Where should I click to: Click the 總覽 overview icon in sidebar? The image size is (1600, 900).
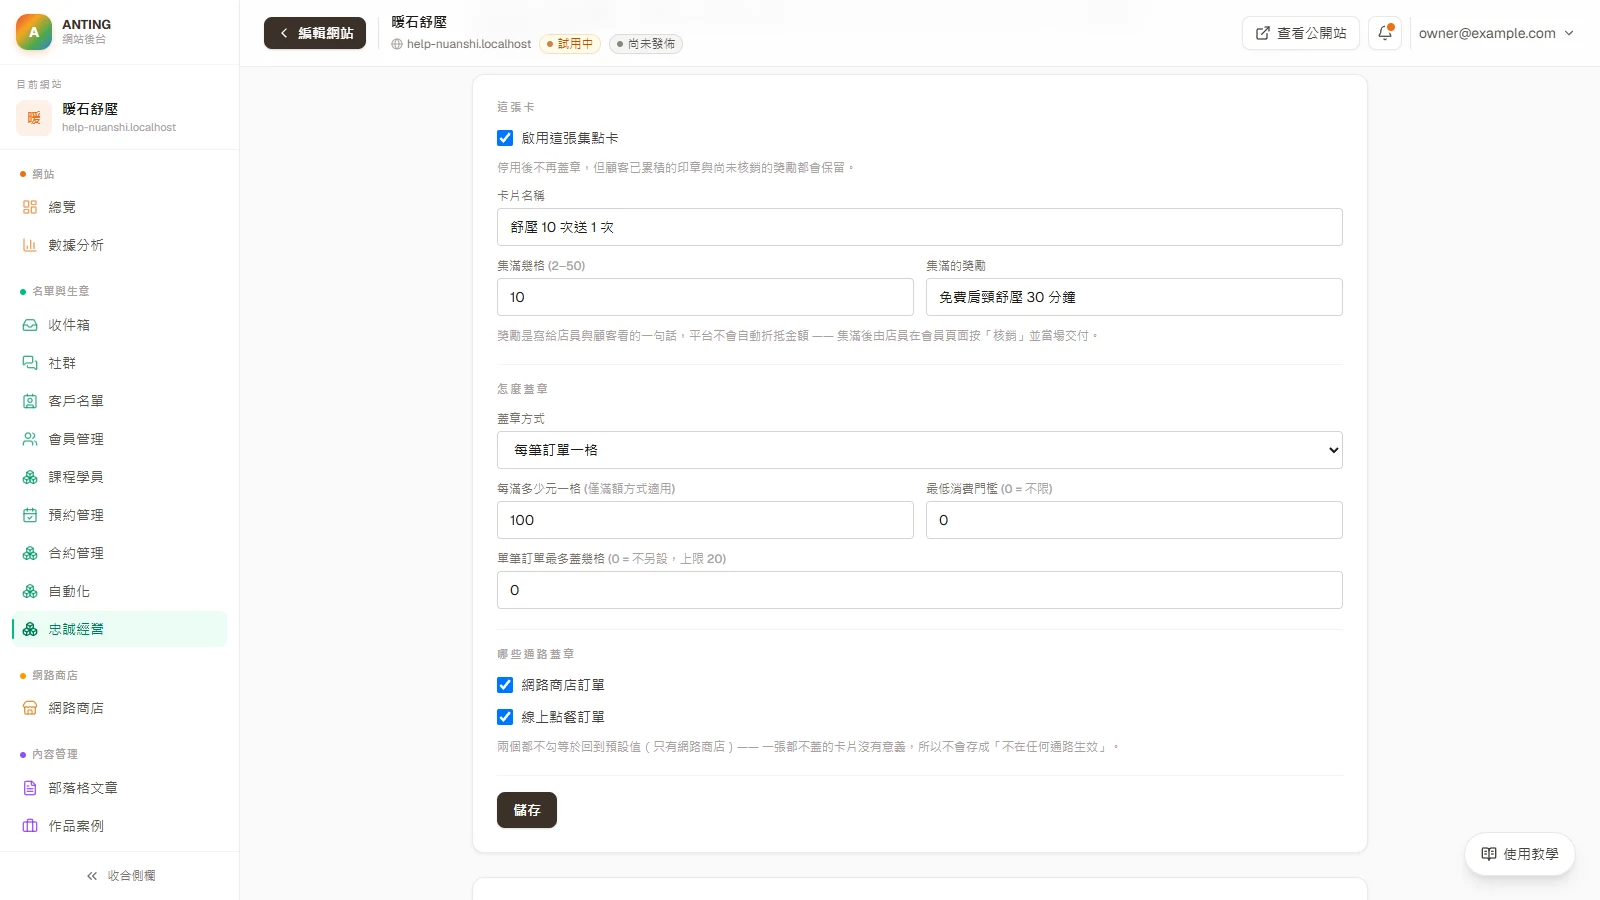[30, 207]
